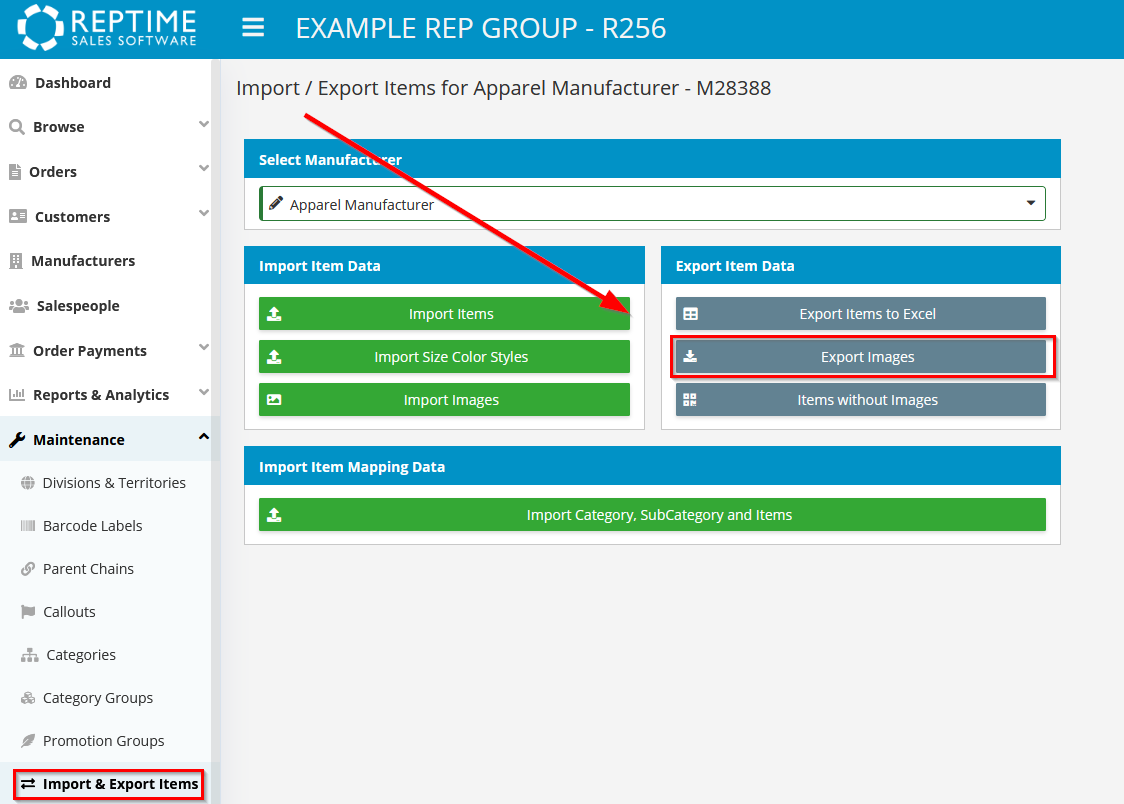This screenshot has width=1124, height=804.
Task: Click Items without Images button
Action: [861, 400]
